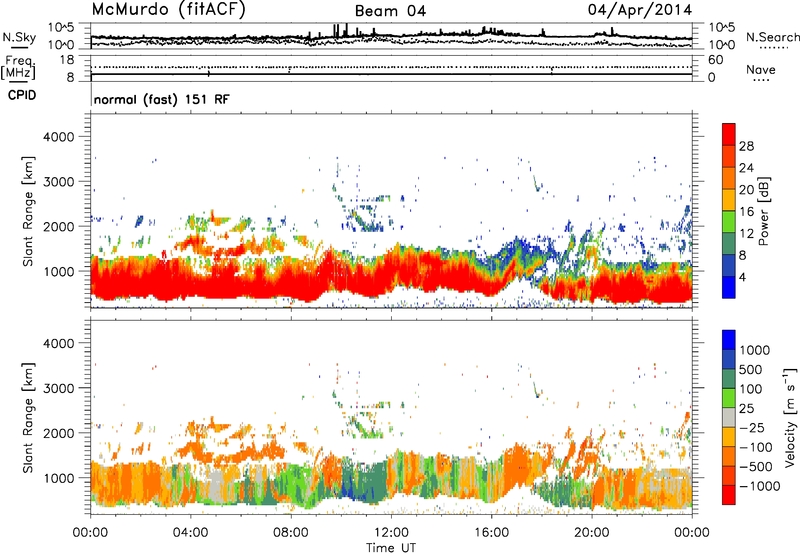Select the "500" tick on the Velocity colorbar

[751, 369]
